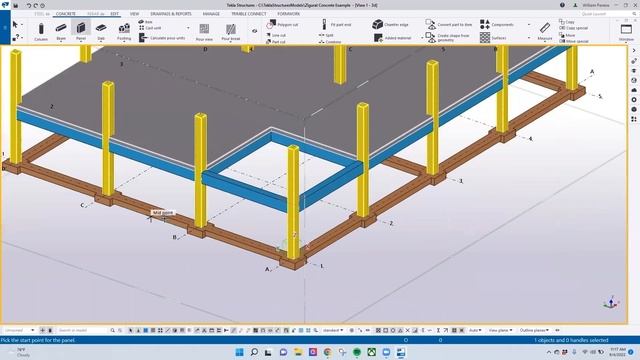Open taskbar Search
This screenshot has width=640, height=360.
(254, 352)
